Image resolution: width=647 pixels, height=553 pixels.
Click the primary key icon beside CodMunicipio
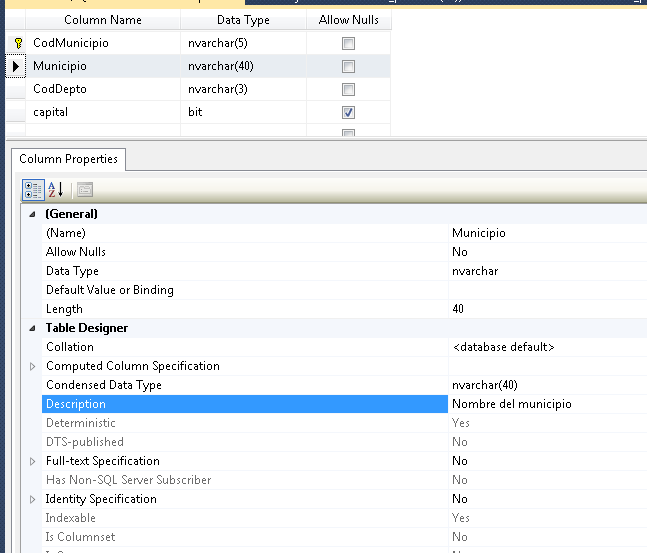point(17,43)
